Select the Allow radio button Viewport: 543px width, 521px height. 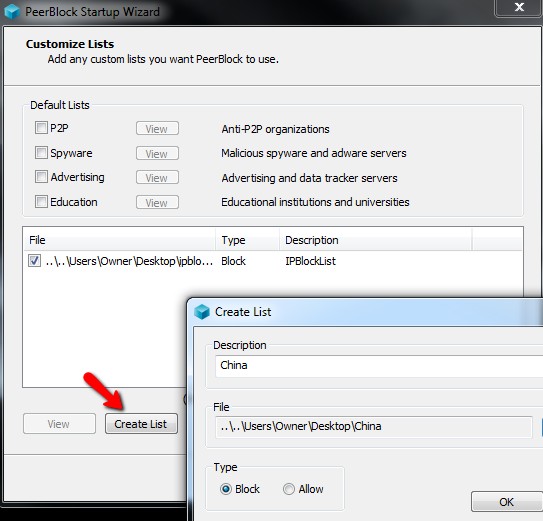[x=289, y=489]
